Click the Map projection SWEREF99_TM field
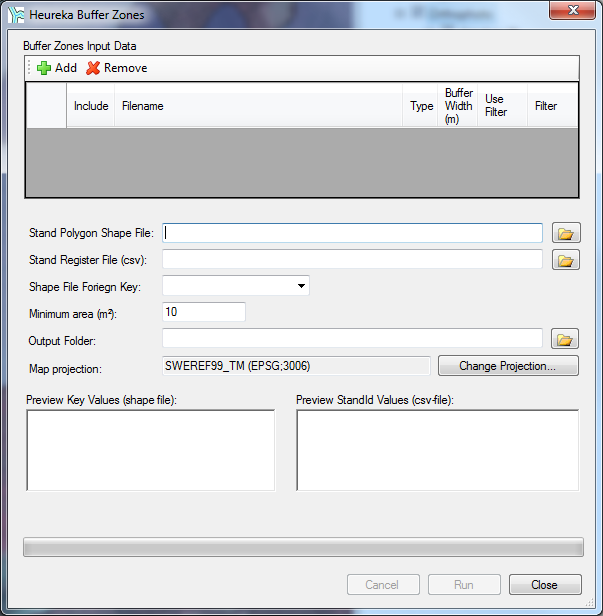Viewport: 603px width, 616px height. pos(296,366)
